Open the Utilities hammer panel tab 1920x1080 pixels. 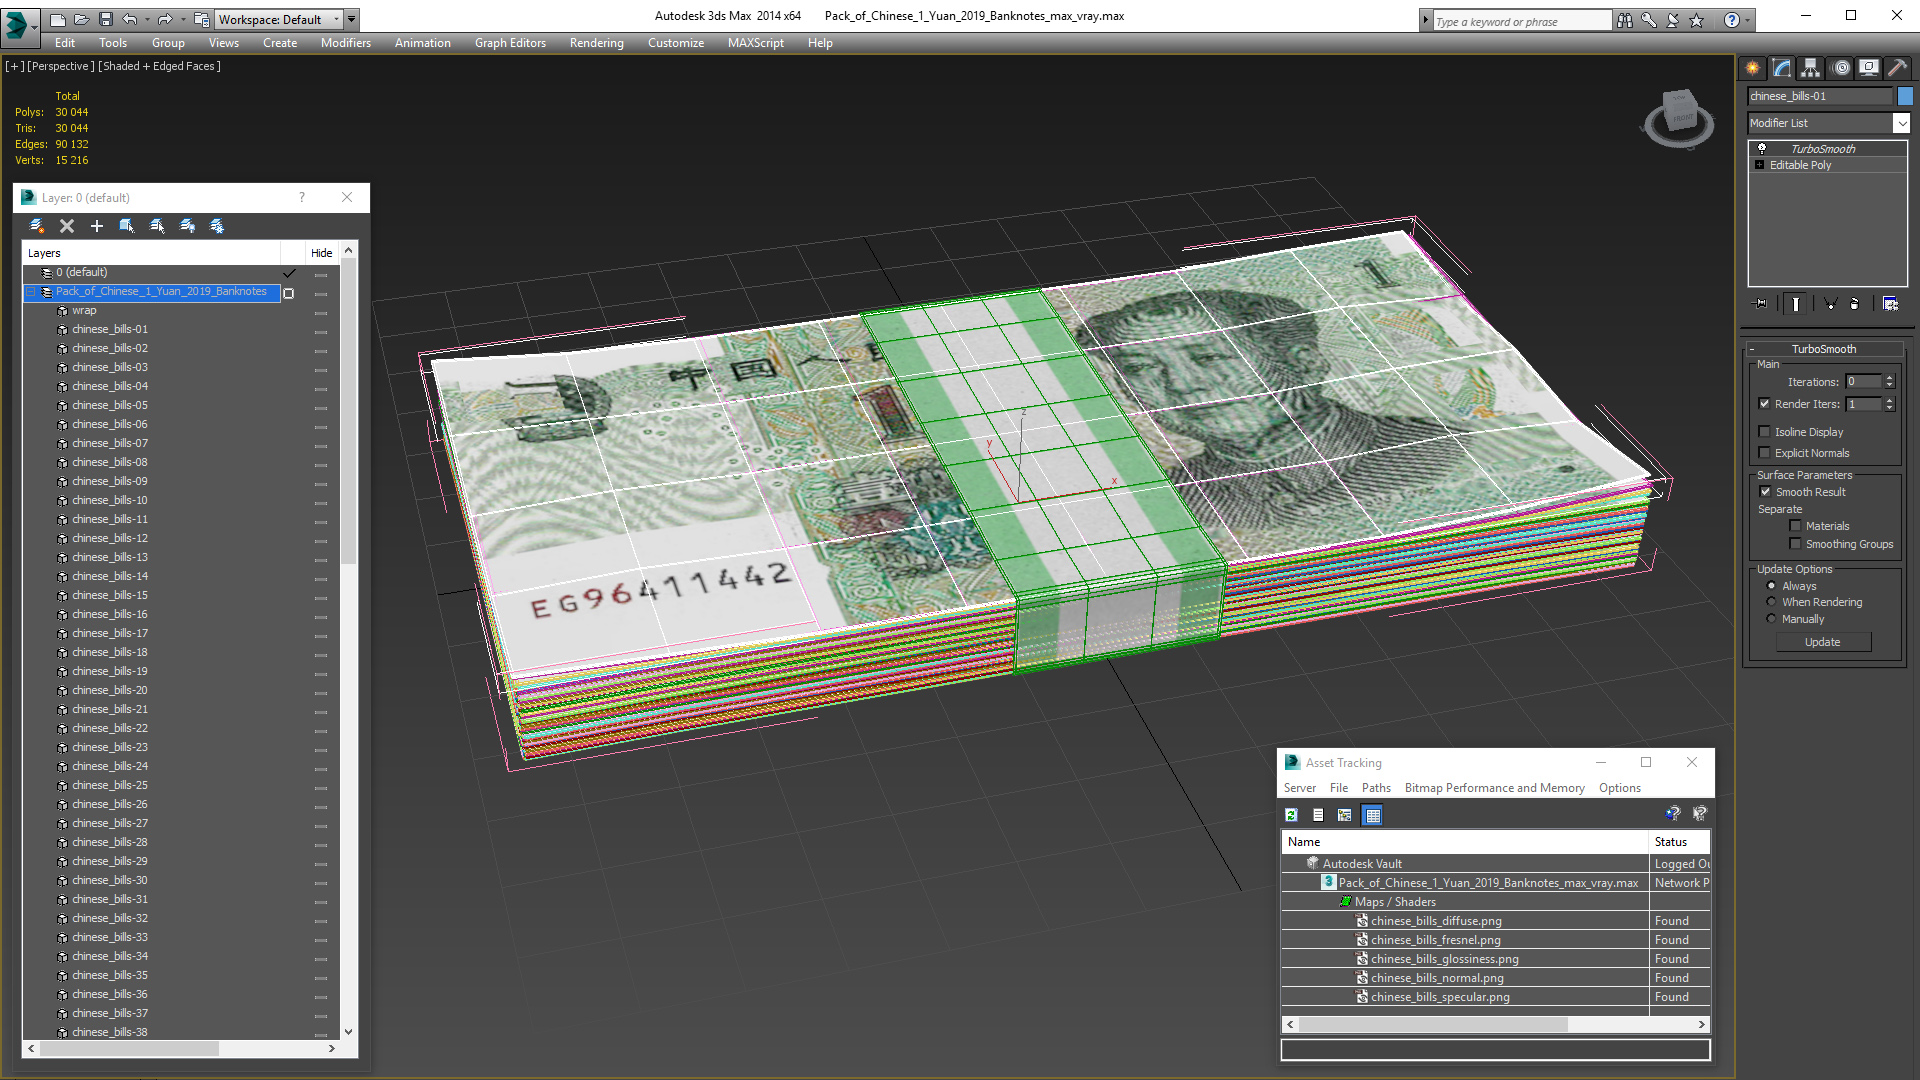tap(1898, 68)
